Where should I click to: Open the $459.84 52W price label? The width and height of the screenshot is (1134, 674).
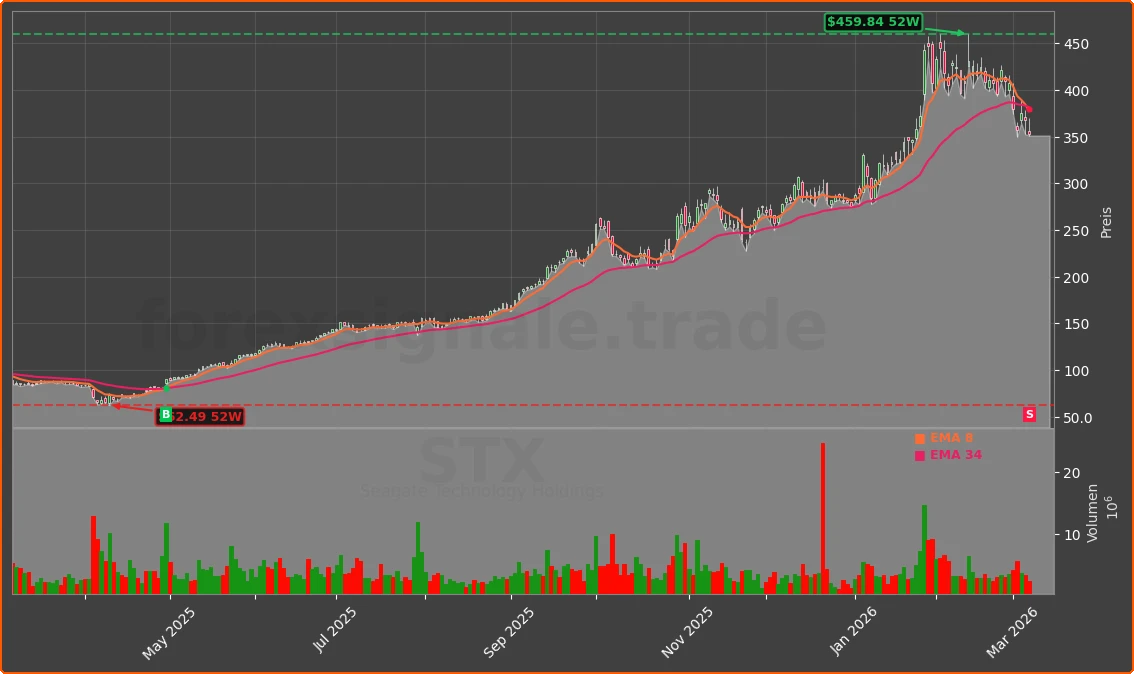pyautogui.click(x=872, y=20)
